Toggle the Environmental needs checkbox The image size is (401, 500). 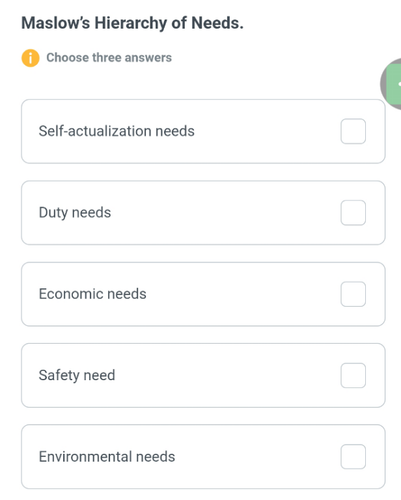coord(353,457)
